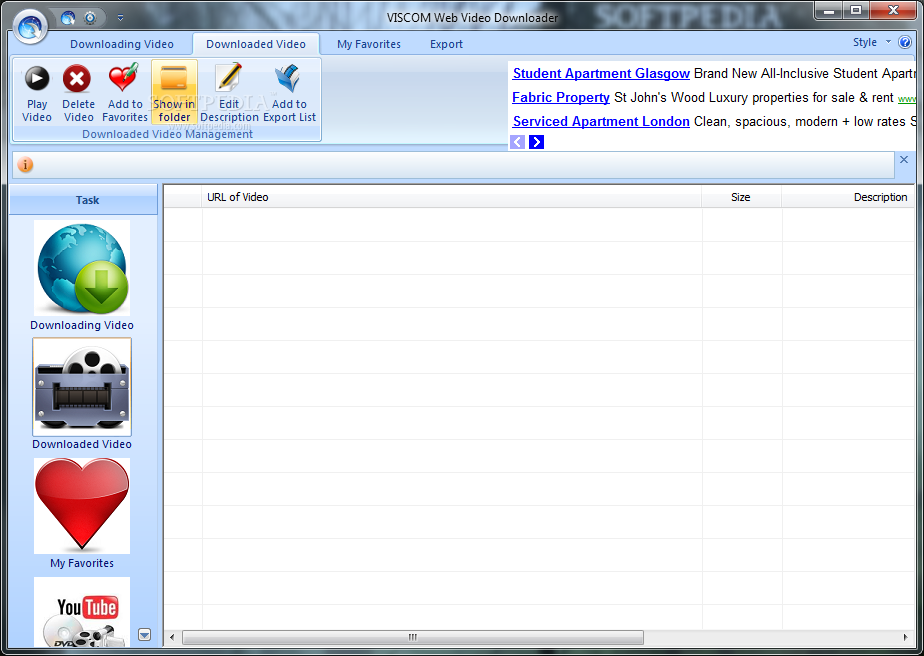Open the Serviced Apartment London ad link
Image resolution: width=924 pixels, height=656 pixels.
(601, 121)
